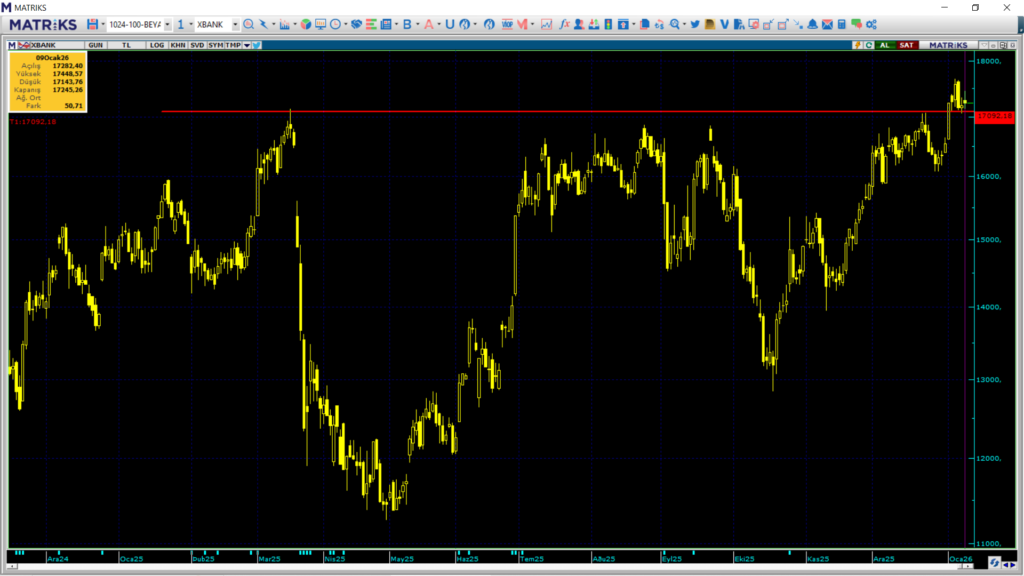The height and width of the screenshot is (576, 1024).
Task: Select the GUN period tab
Action: [96, 45]
